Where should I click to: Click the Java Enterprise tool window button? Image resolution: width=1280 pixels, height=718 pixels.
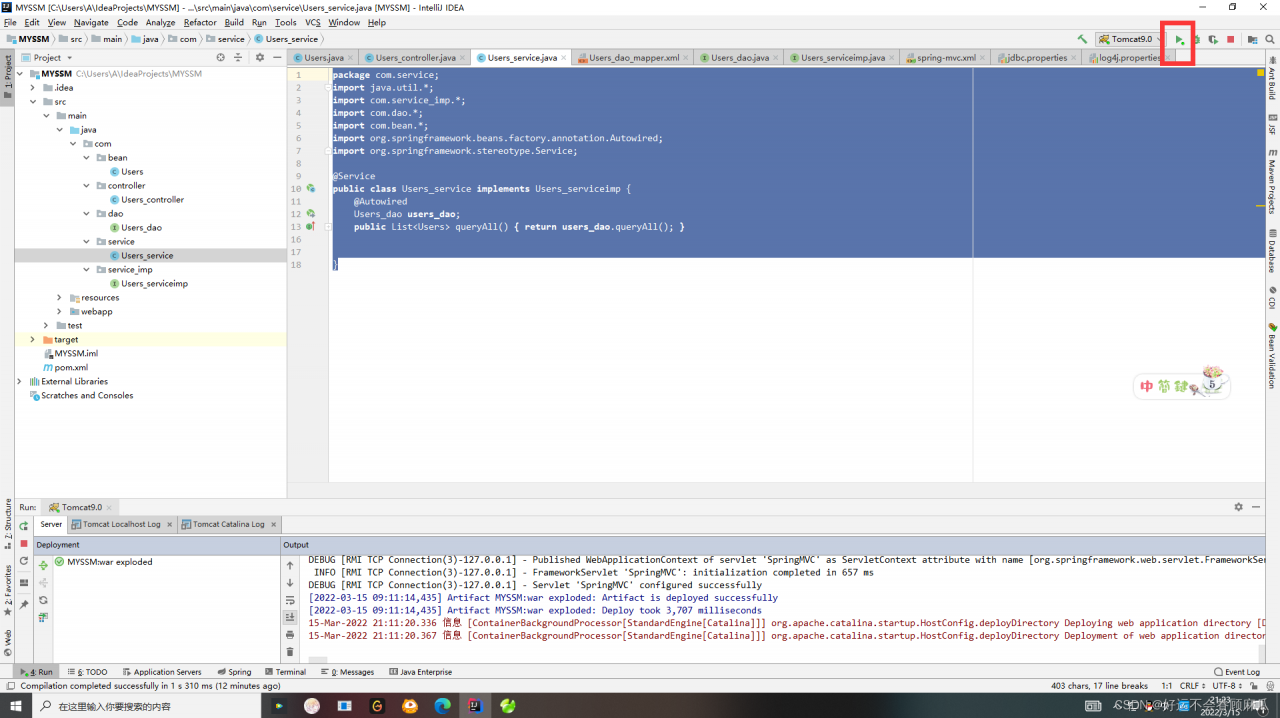(421, 672)
